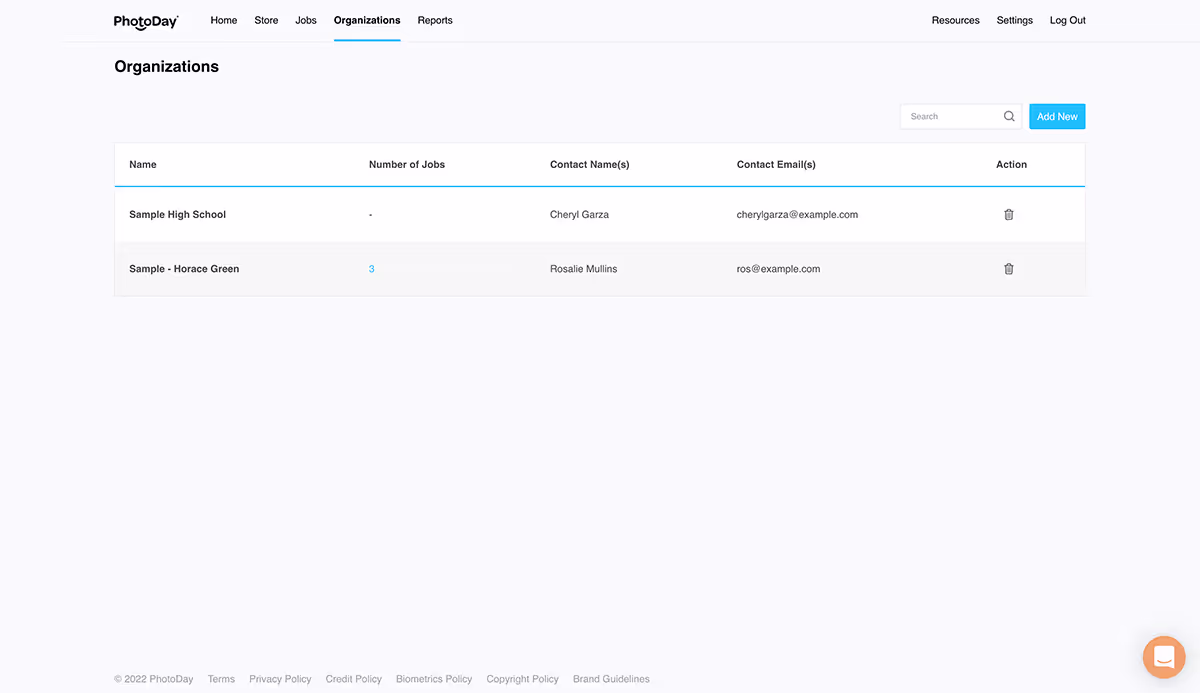Select the Organizations tab

(367, 20)
